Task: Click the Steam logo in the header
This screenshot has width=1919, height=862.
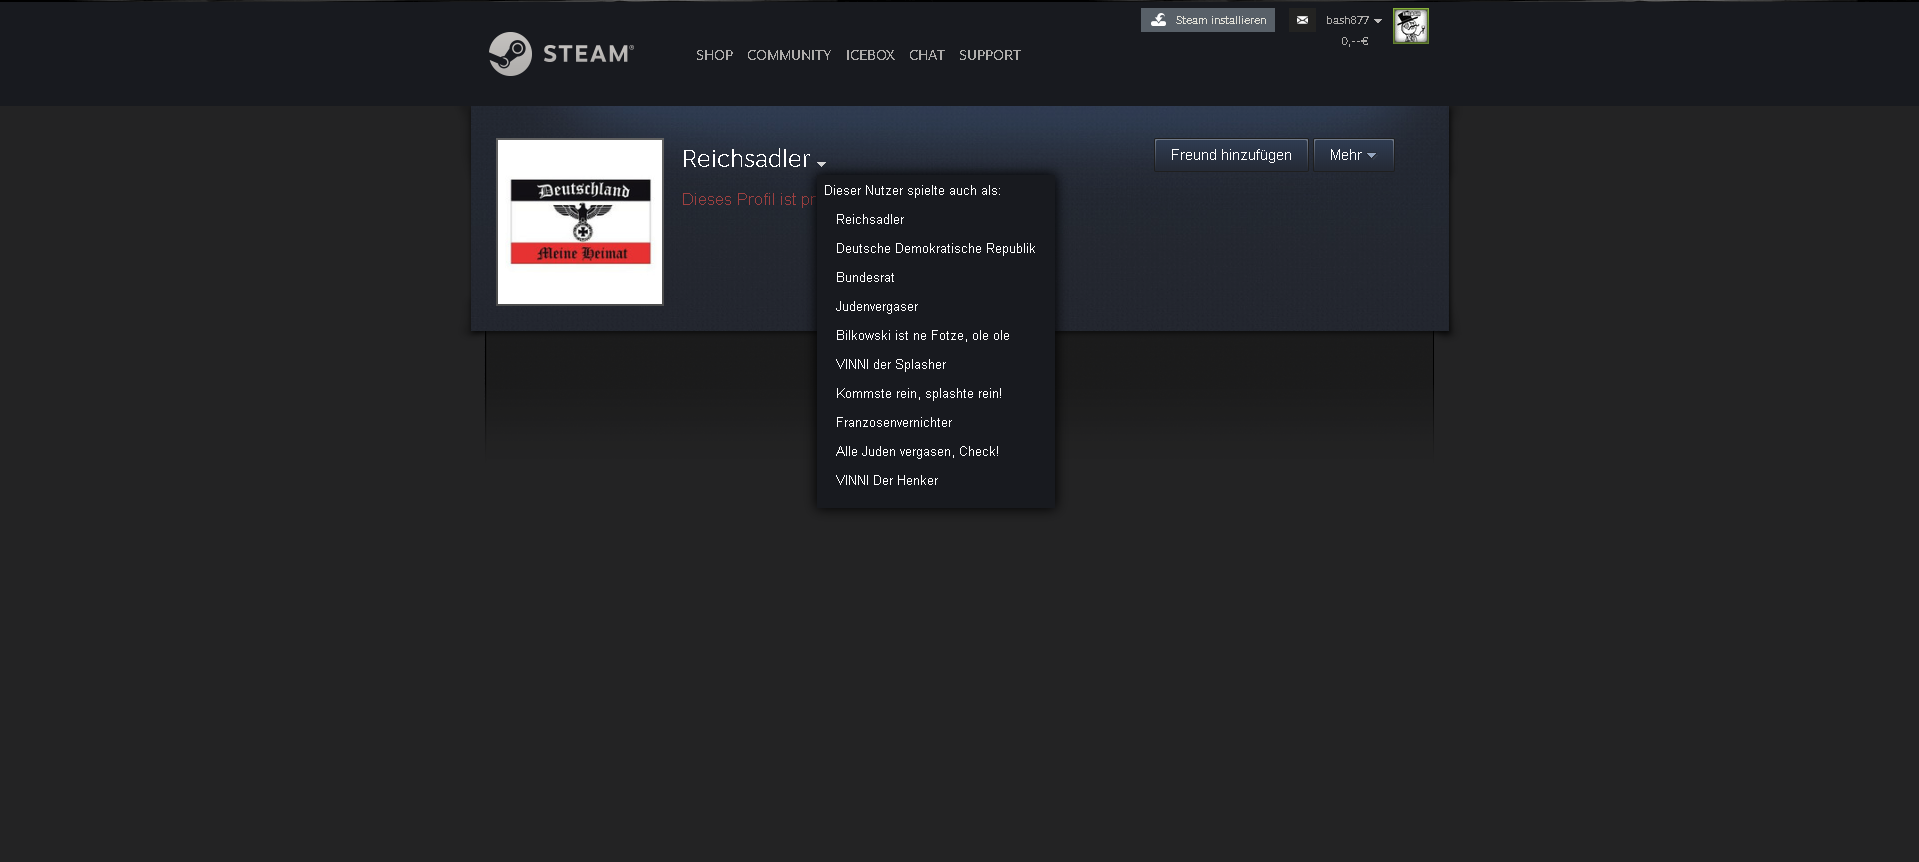Action: click(561, 54)
